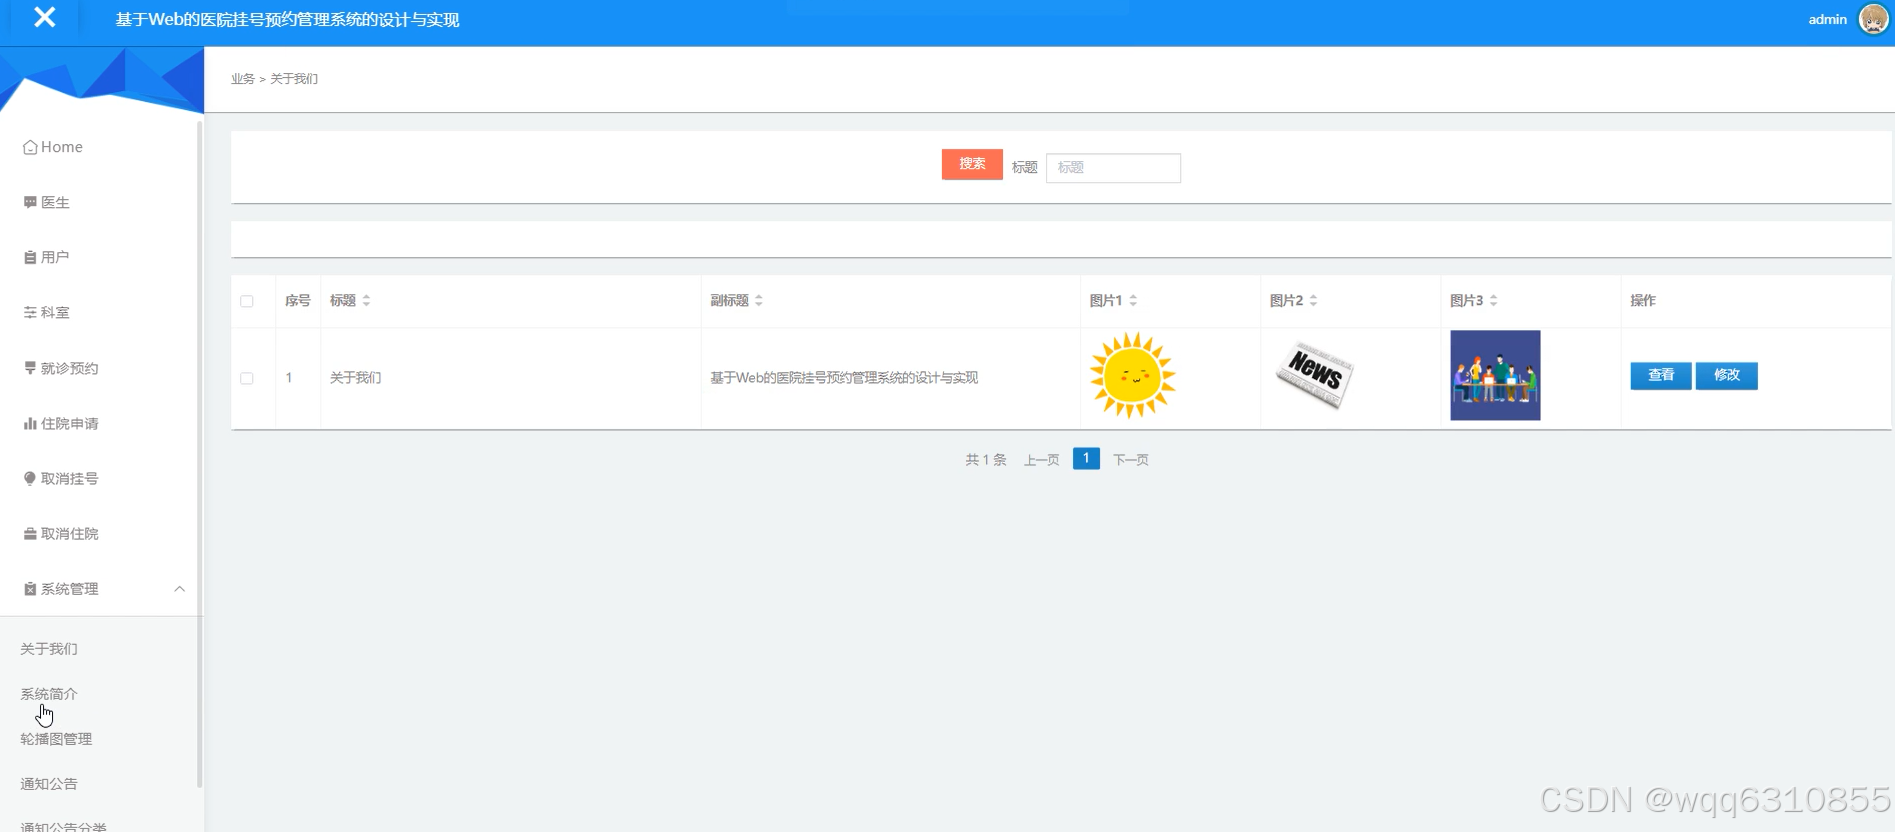1895x832 pixels.
Task: Sort table by 图片2 column
Action: tap(1313, 300)
